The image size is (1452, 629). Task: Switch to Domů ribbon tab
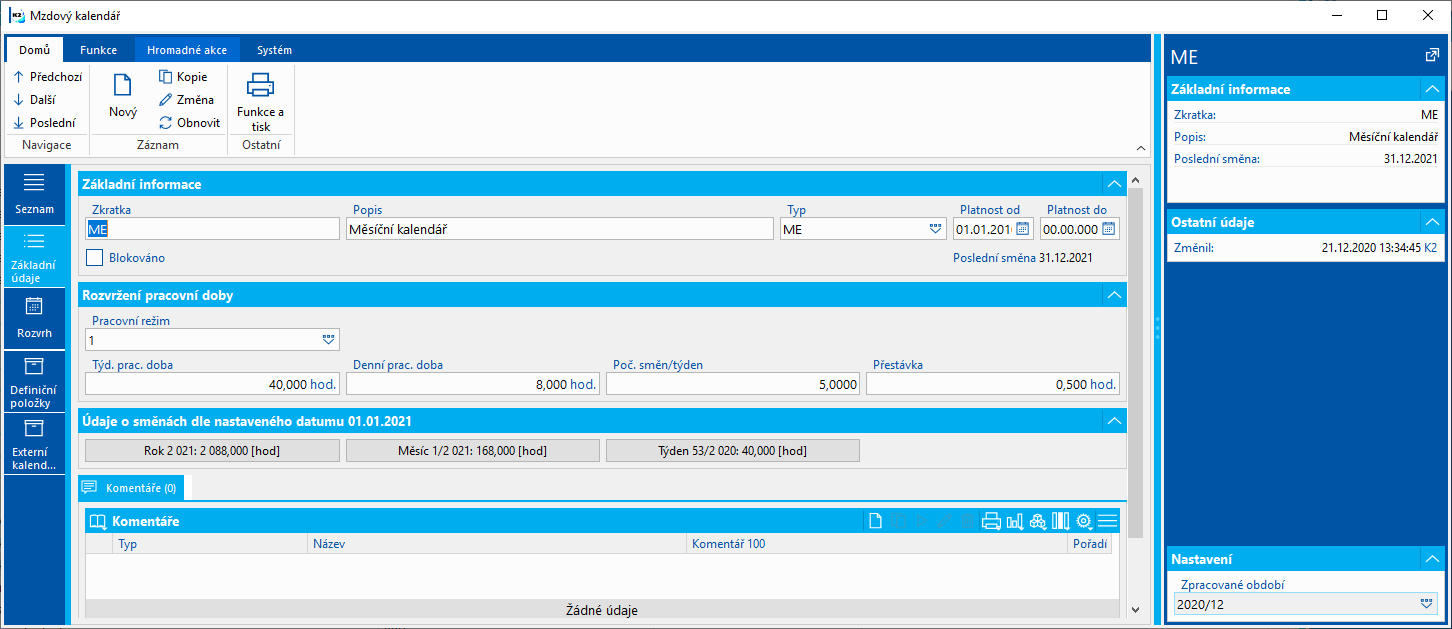point(34,50)
